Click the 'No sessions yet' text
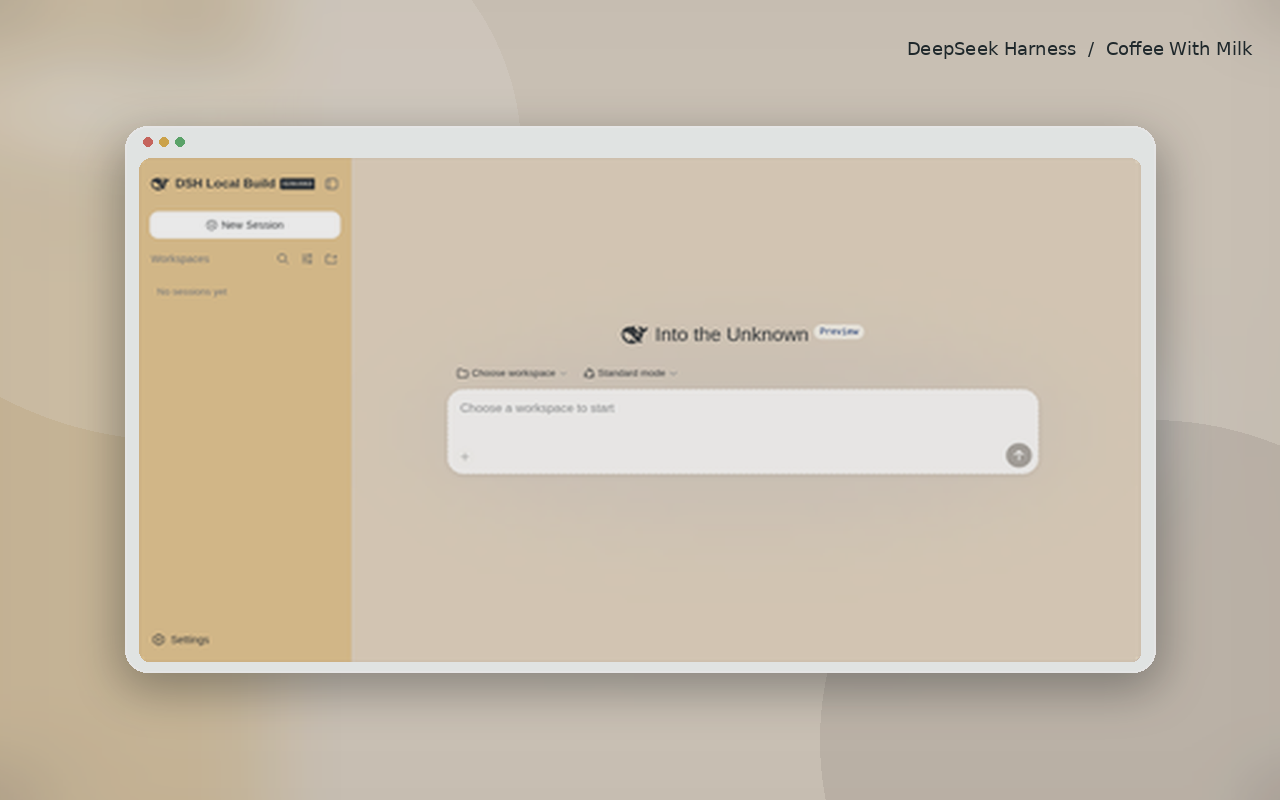 pos(192,292)
